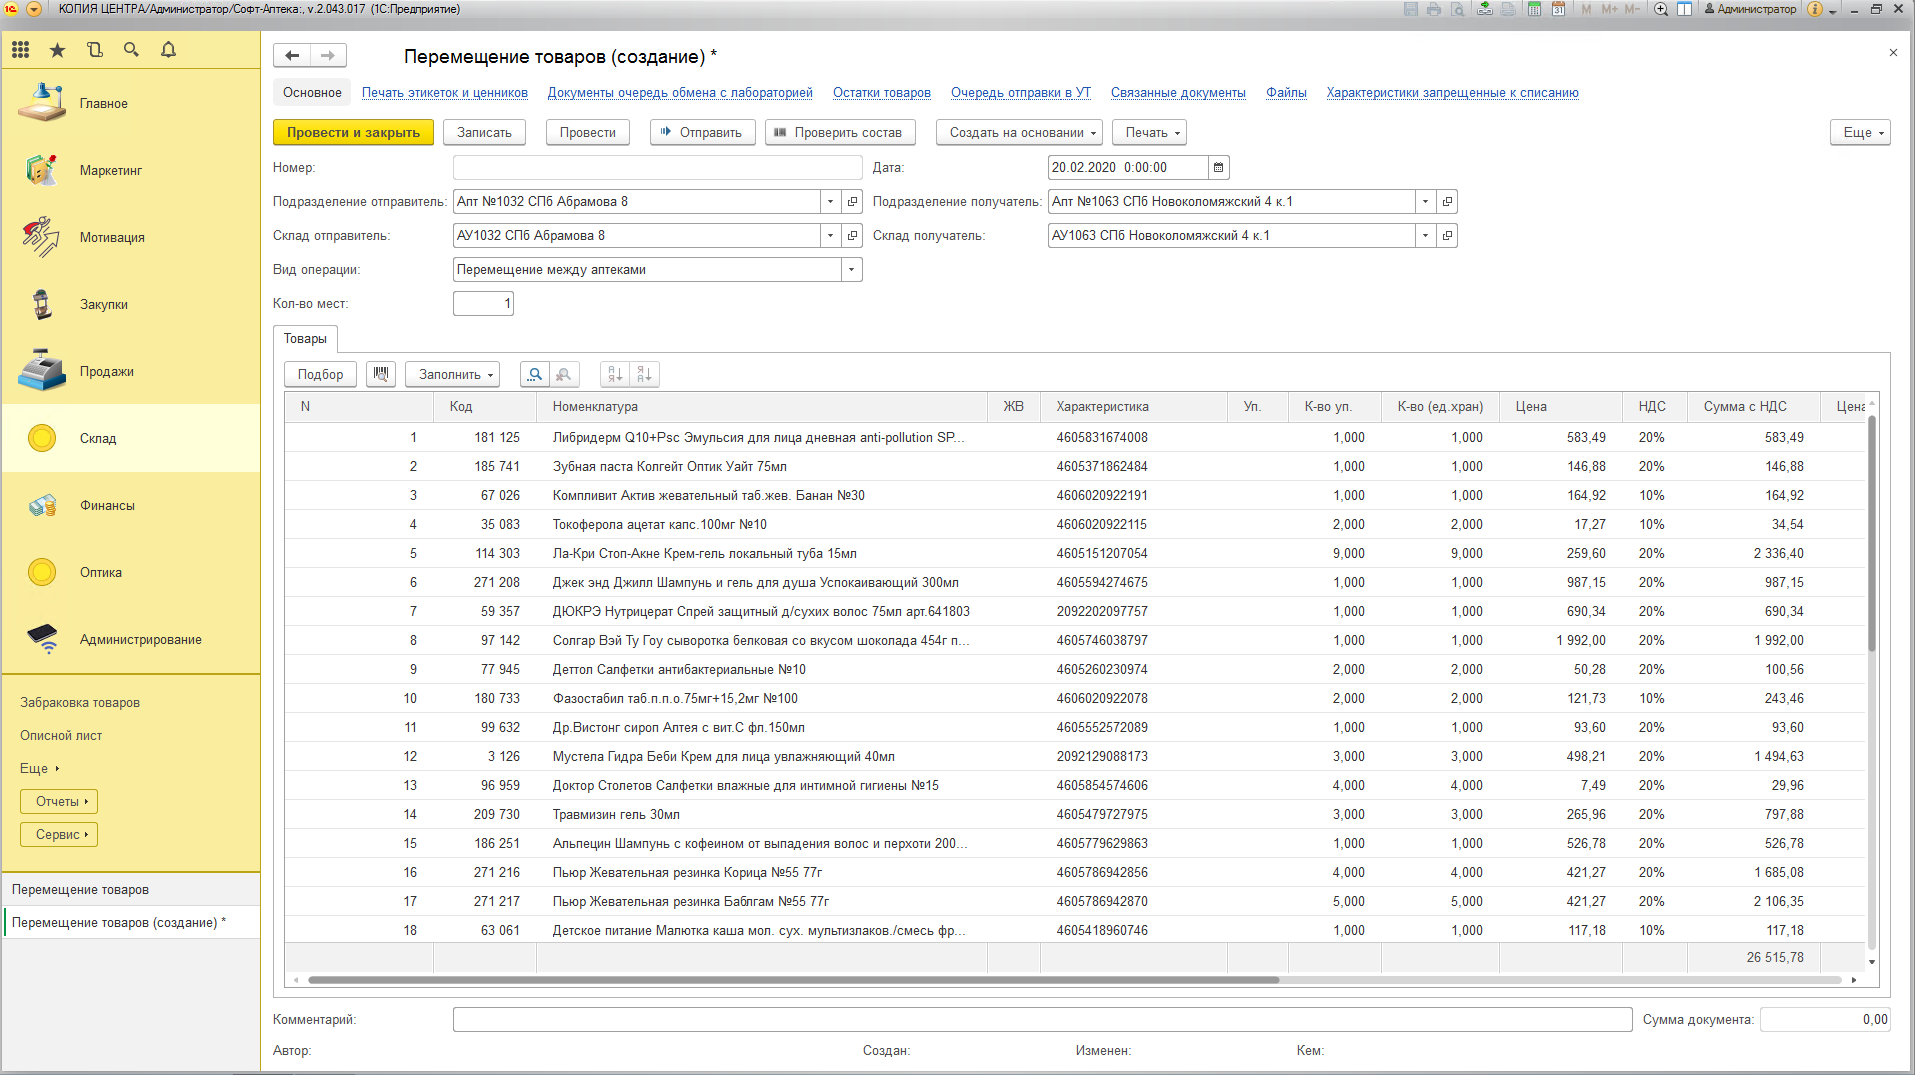Click the sort descending icon in table toolbar
Viewport: 1915px width, 1075px height.
pos(644,374)
